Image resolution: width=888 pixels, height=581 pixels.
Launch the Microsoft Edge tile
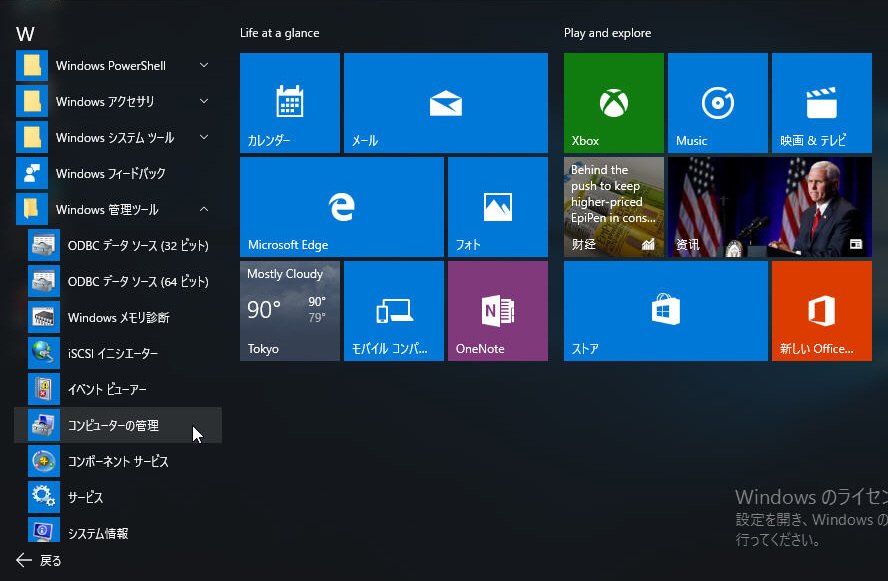[342, 207]
